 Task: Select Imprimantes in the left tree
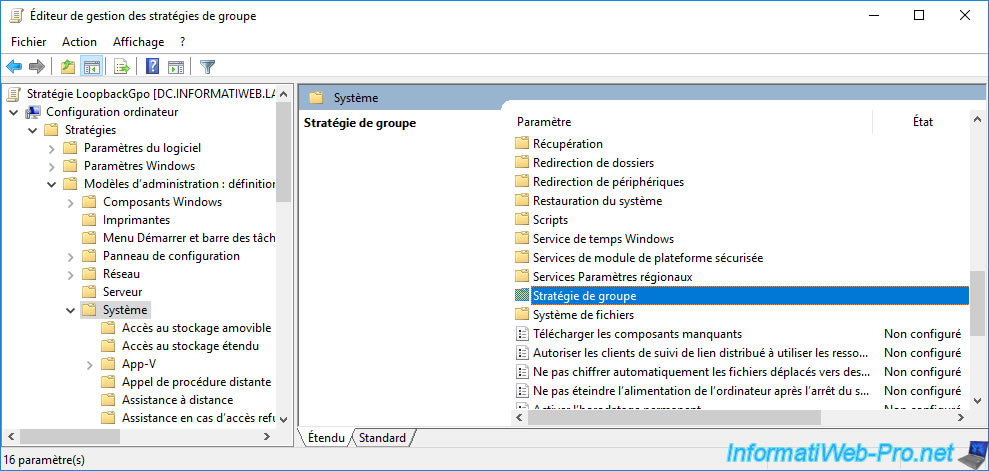136,220
